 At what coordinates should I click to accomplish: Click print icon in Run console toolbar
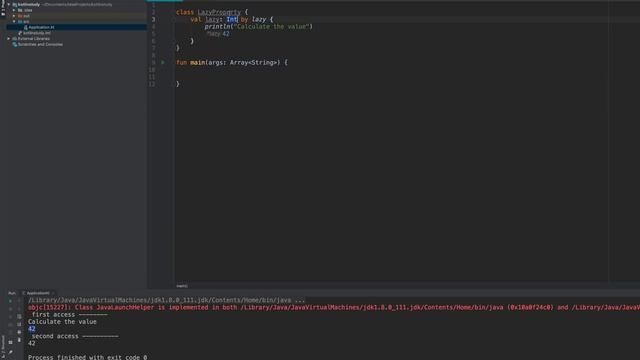[19, 332]
